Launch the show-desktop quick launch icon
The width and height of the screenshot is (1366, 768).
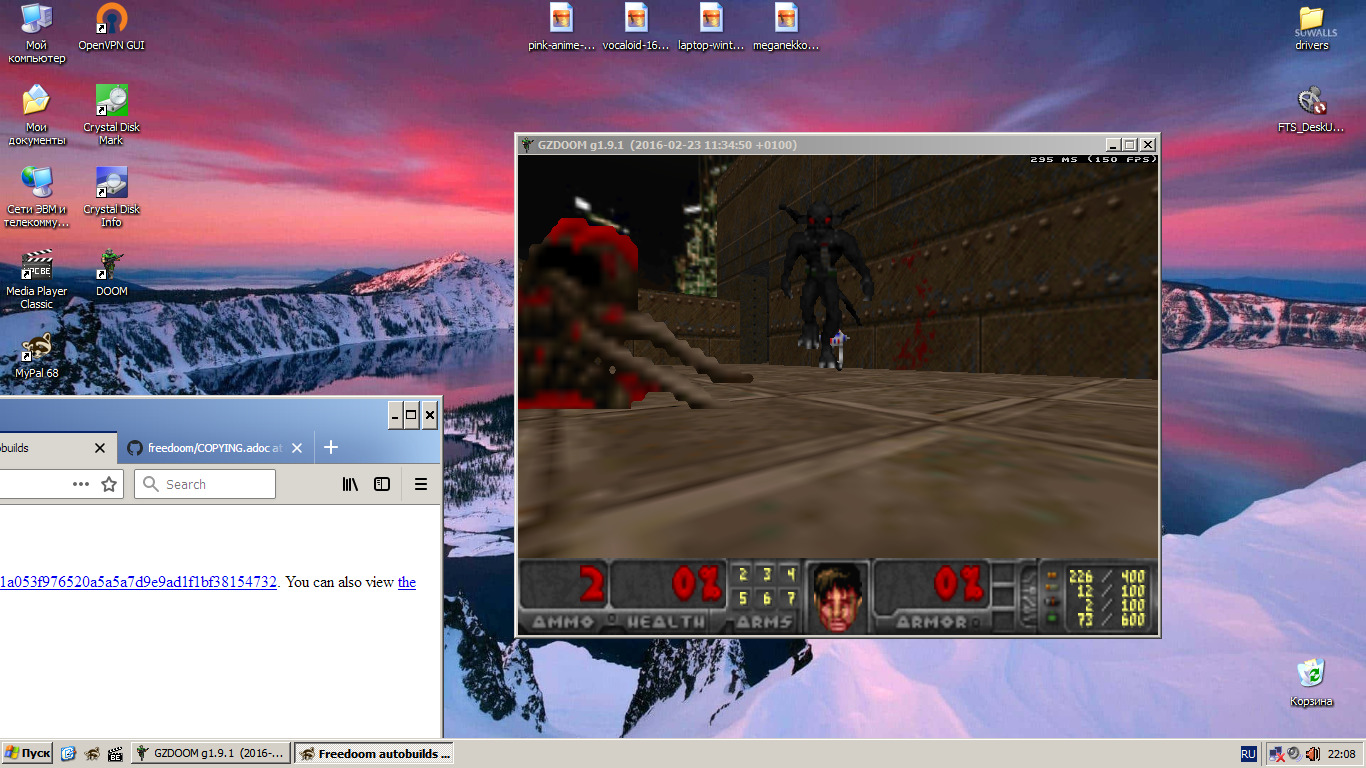(68, 753)
